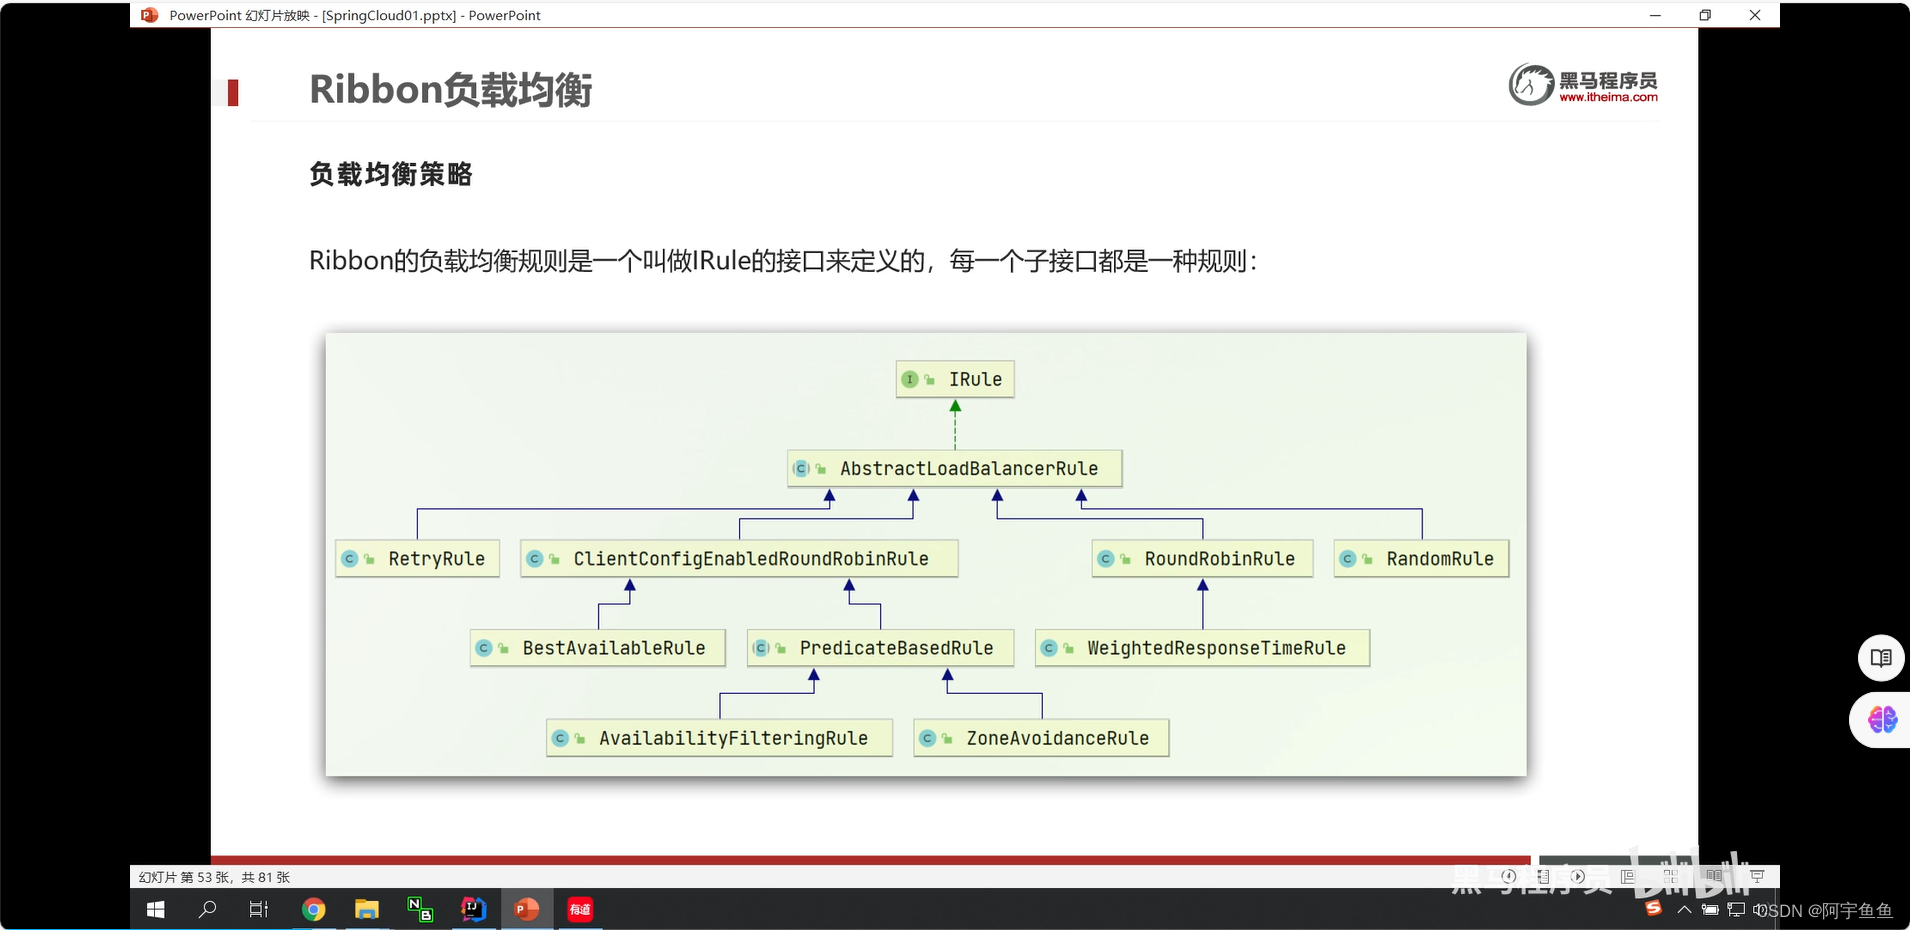1910x930 pixels.
Task: Click the www.itheima.com logo text
Action: (1608, 97)
